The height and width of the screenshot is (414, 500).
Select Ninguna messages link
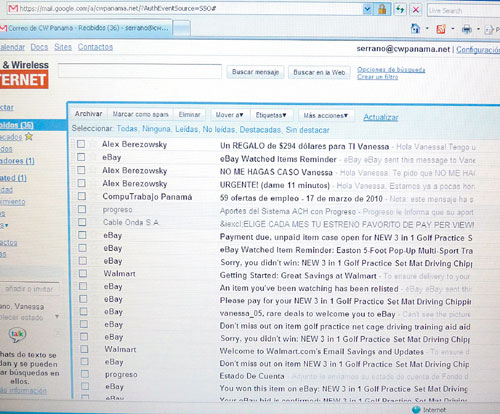pos(156,129)
